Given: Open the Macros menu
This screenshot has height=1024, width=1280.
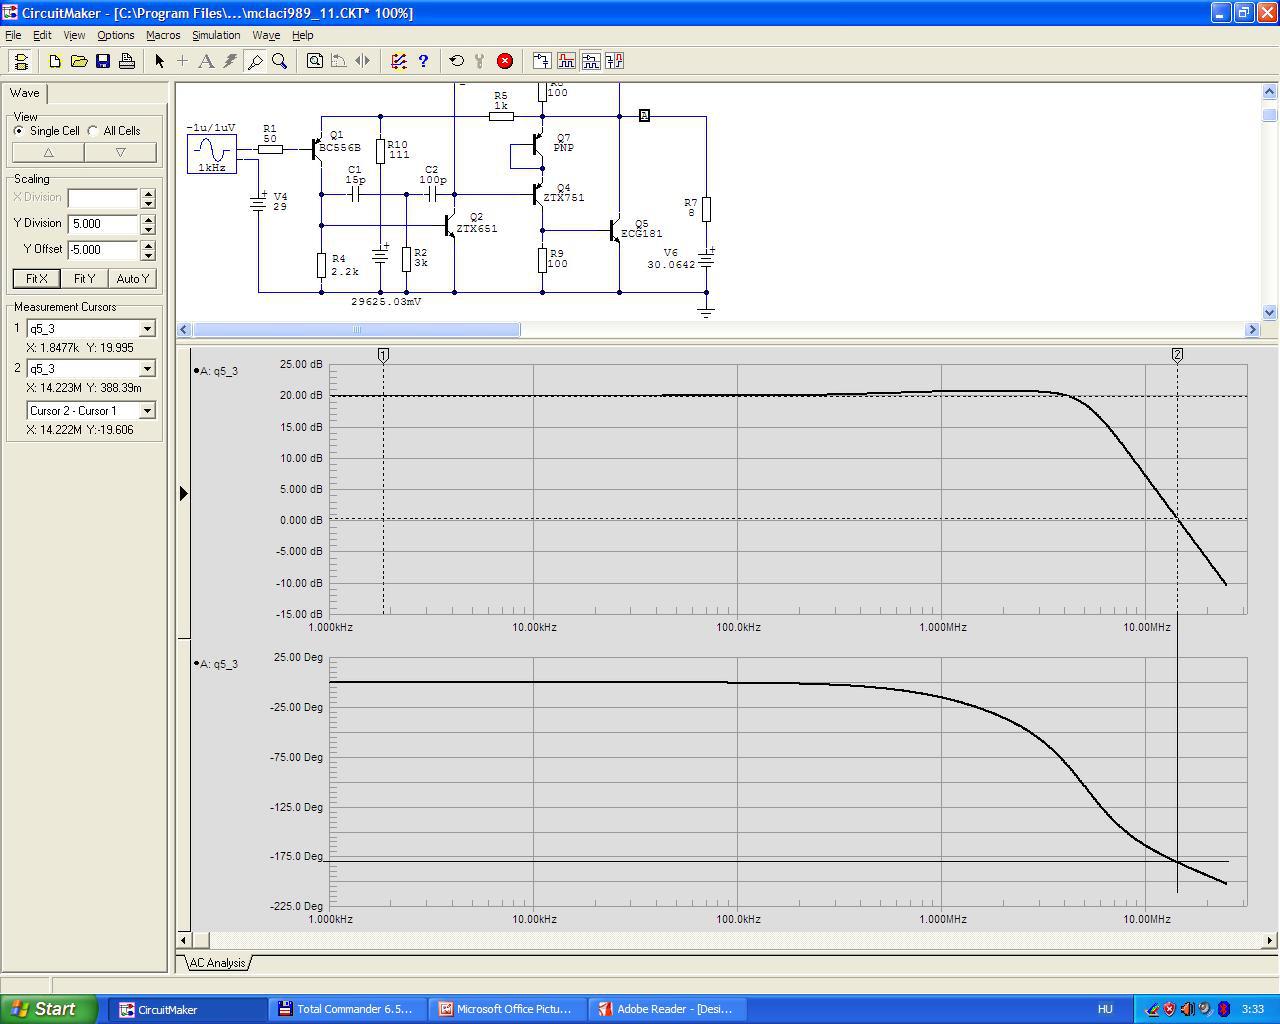Looking at the screenshot, I should pos(163,35).
